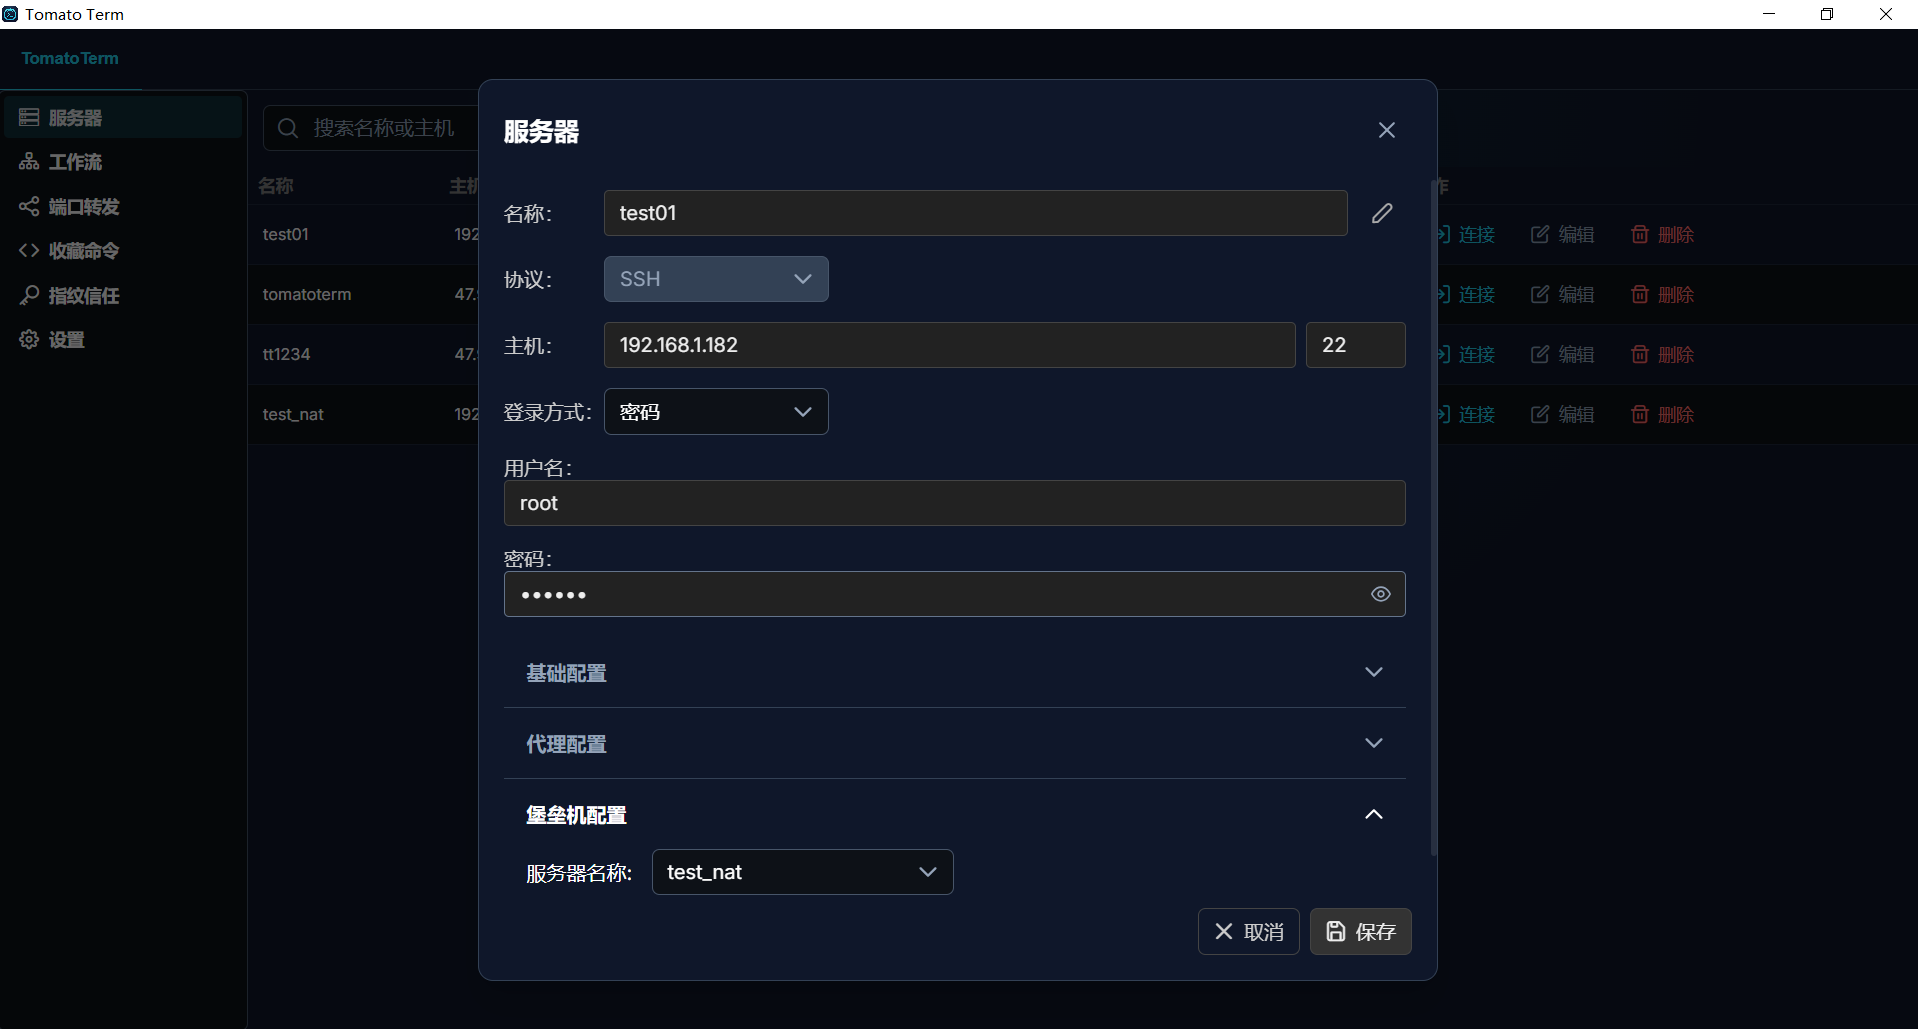Click the 设置 gear icon
Image resolution: width=1918 pixels, height=1029 pixels.
[x=29, y=340]
